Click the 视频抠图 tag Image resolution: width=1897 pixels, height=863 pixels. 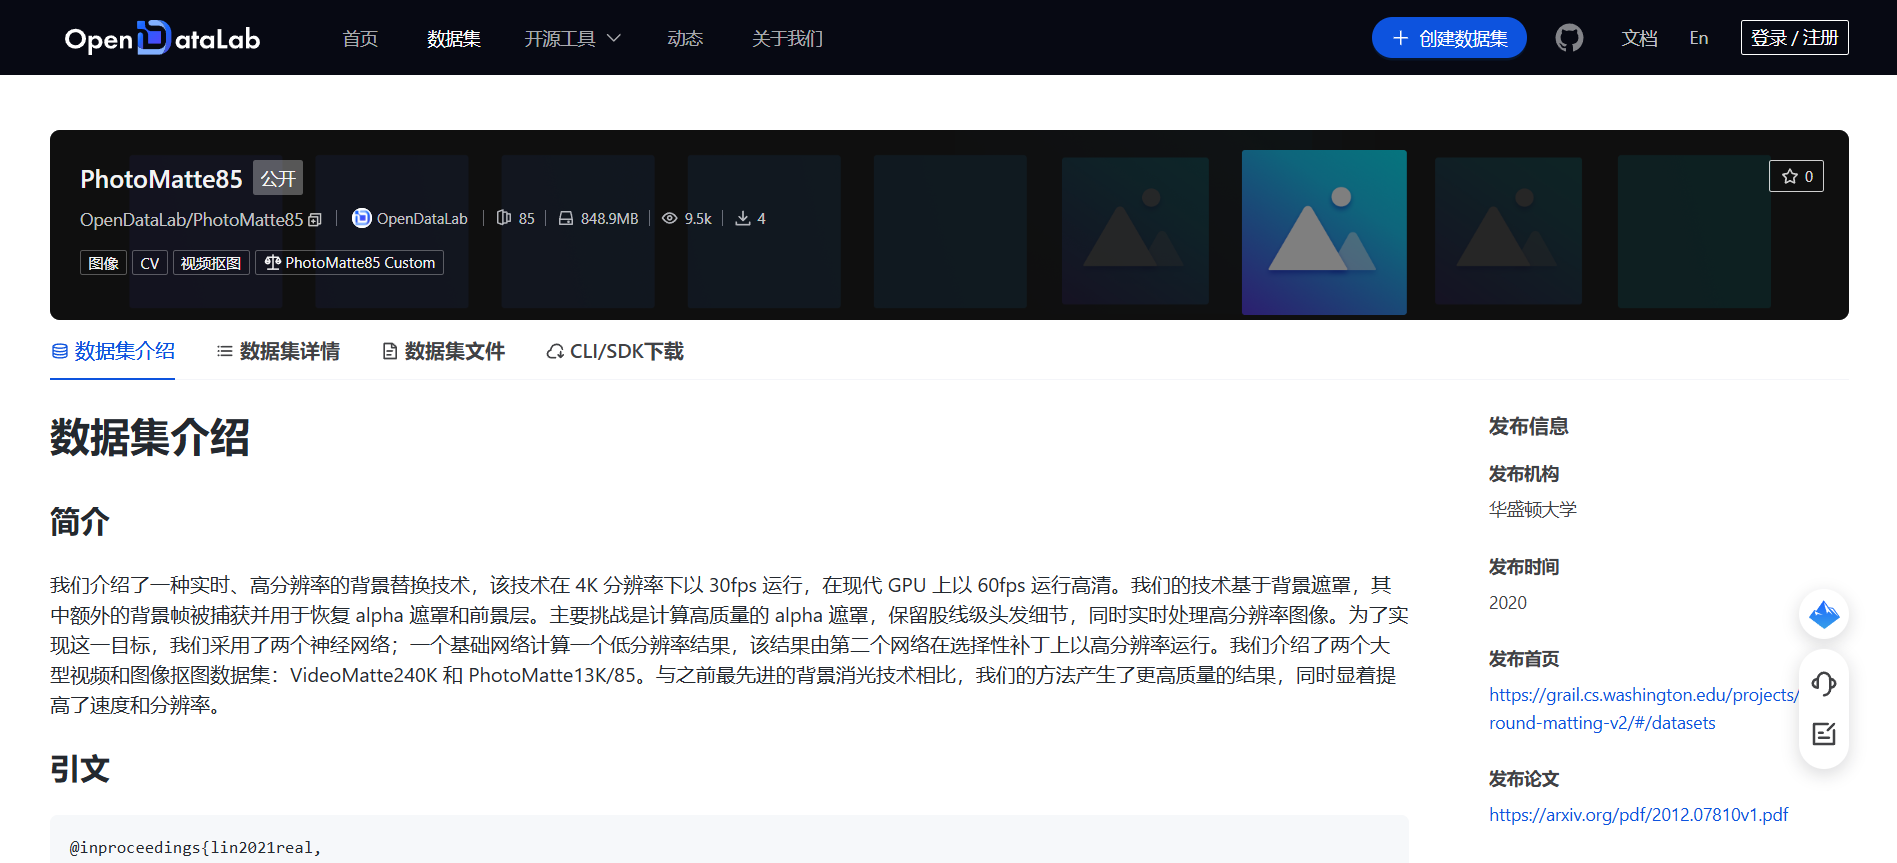(x=211, y=263)
